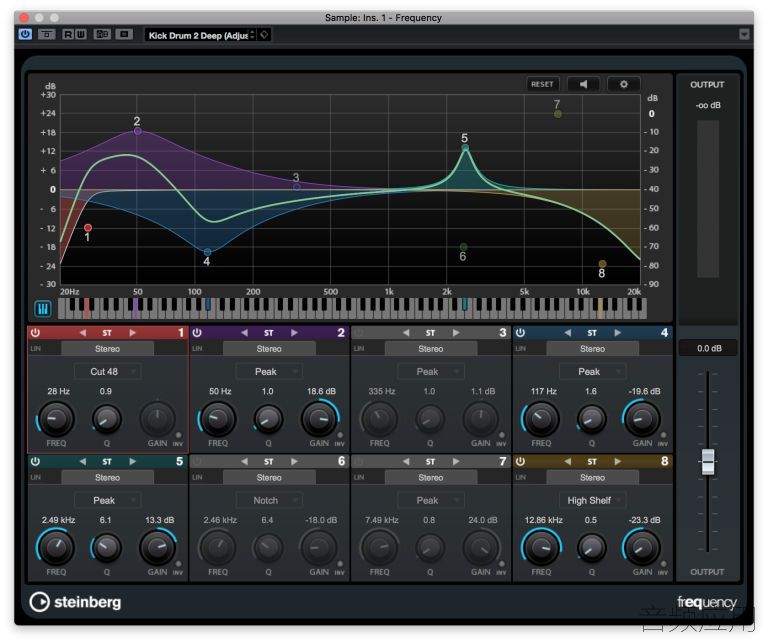
Task: Click band 8 Stereo channel tab
Action: 592,477
